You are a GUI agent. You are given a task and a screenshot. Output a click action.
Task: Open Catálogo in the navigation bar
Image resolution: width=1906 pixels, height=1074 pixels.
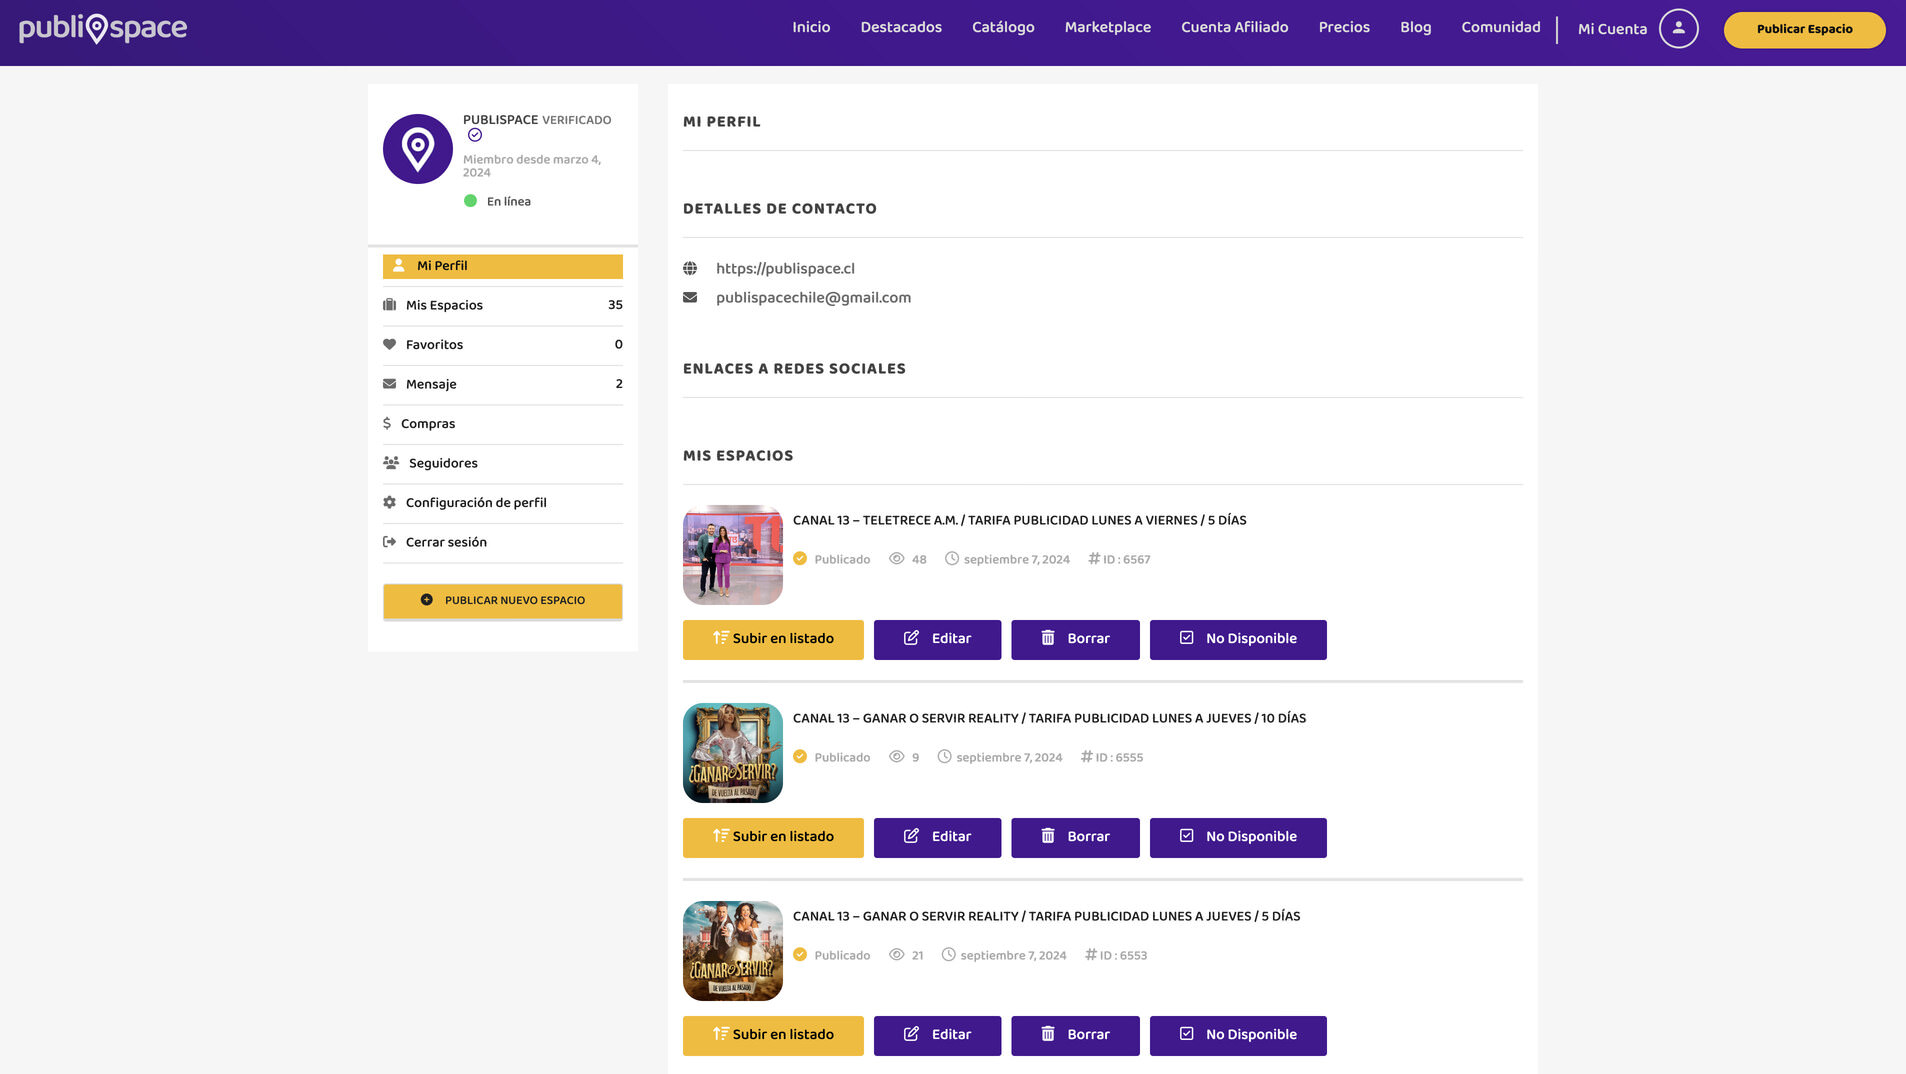coord(1003,27)
